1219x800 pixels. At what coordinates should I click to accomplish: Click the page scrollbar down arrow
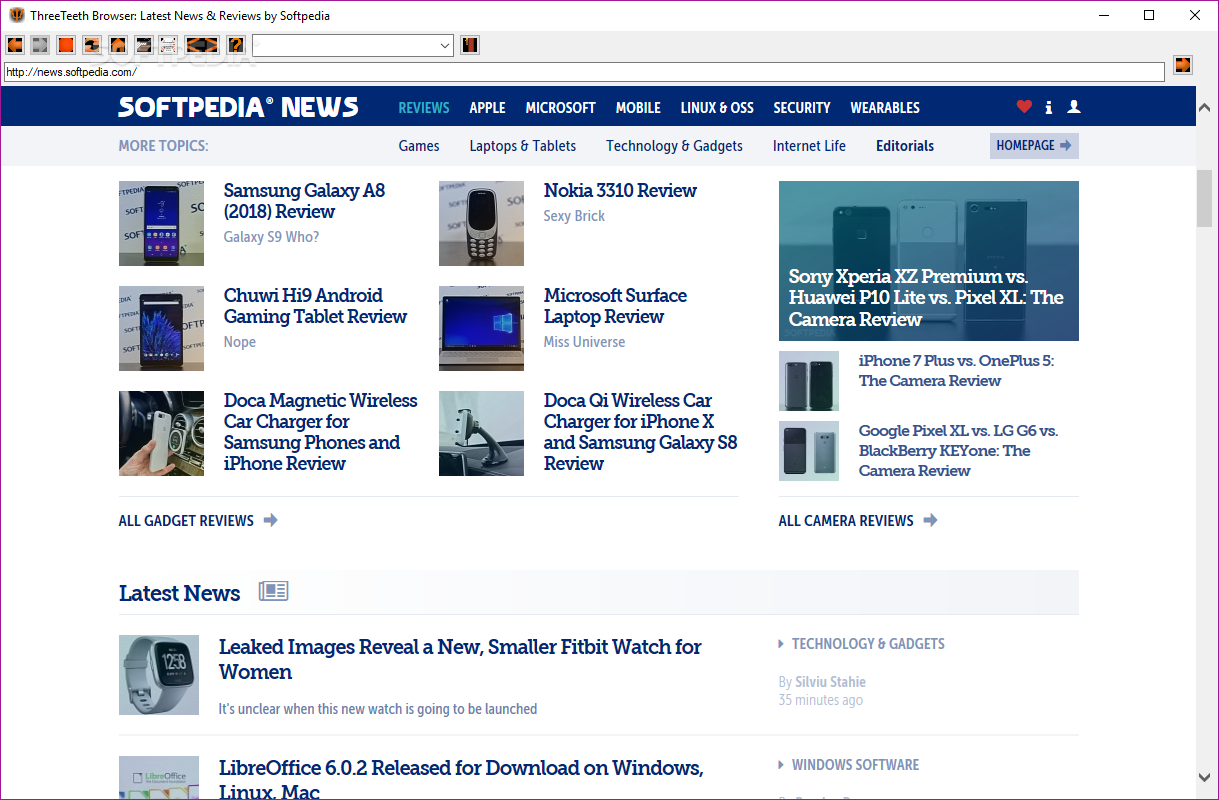click(x=1205, y=777)
